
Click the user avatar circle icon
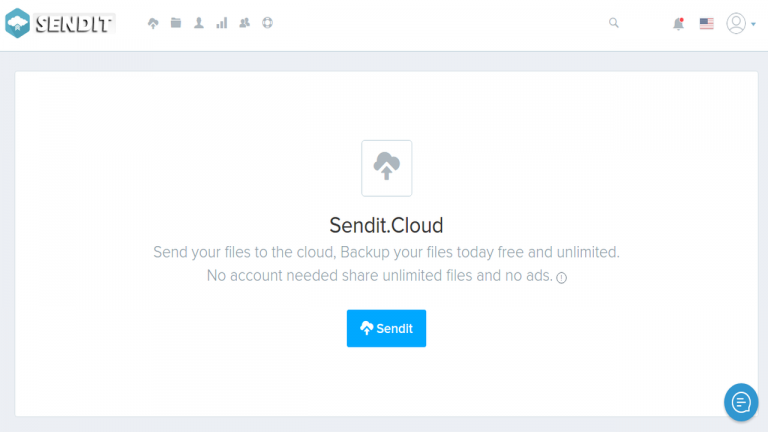pyautogui.click(x=736, y=23)
